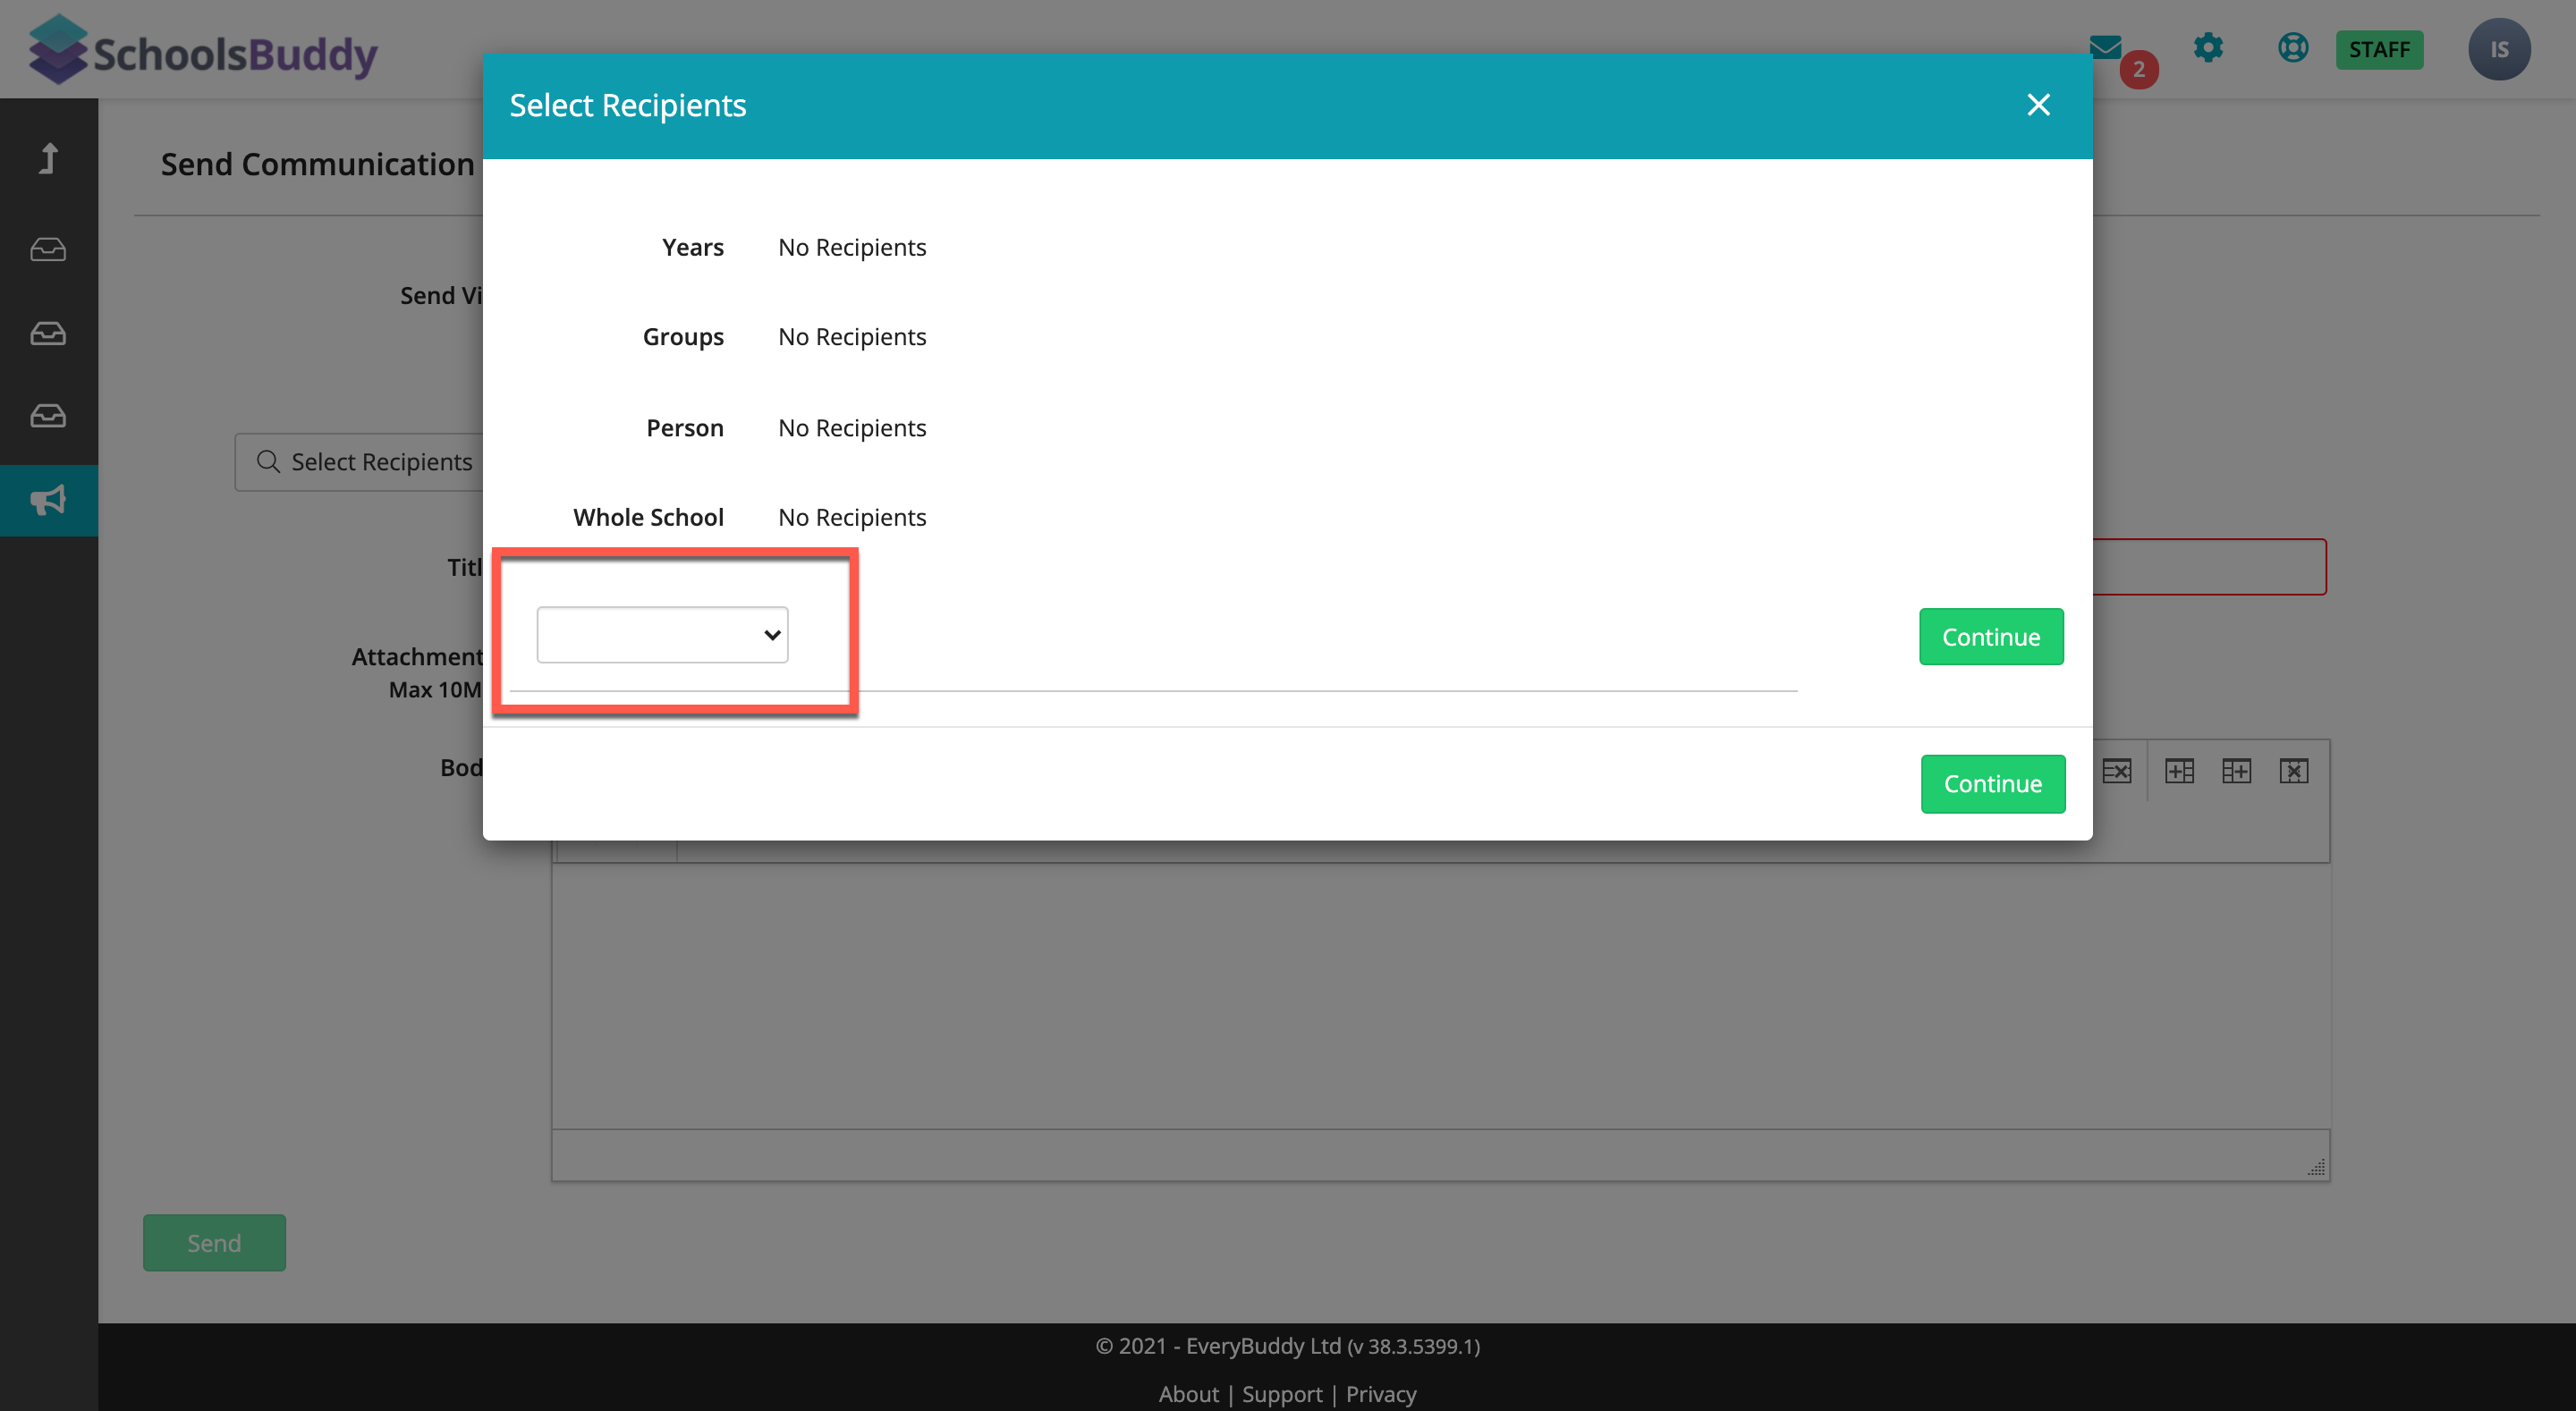The image size is (2576, 1411).
Task: Open the Privacy footer link
Action: 1380,1394
